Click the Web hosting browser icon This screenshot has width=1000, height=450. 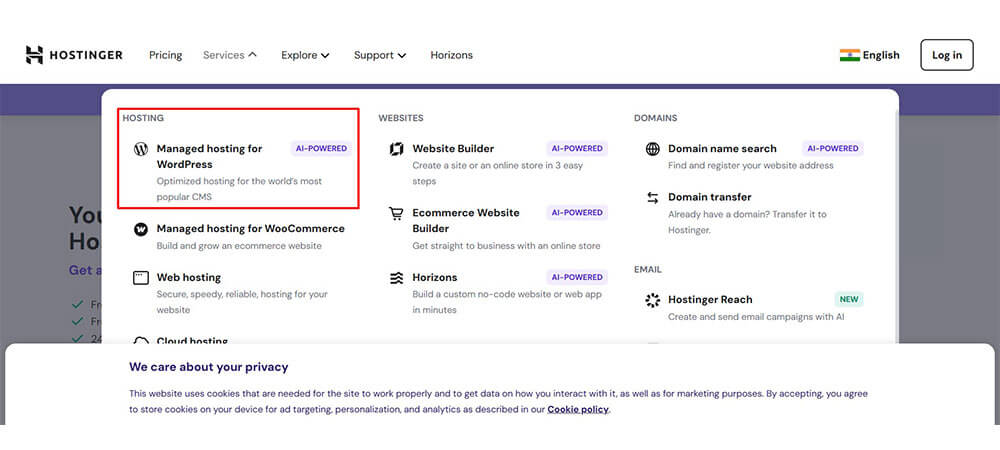coord(141,278)
